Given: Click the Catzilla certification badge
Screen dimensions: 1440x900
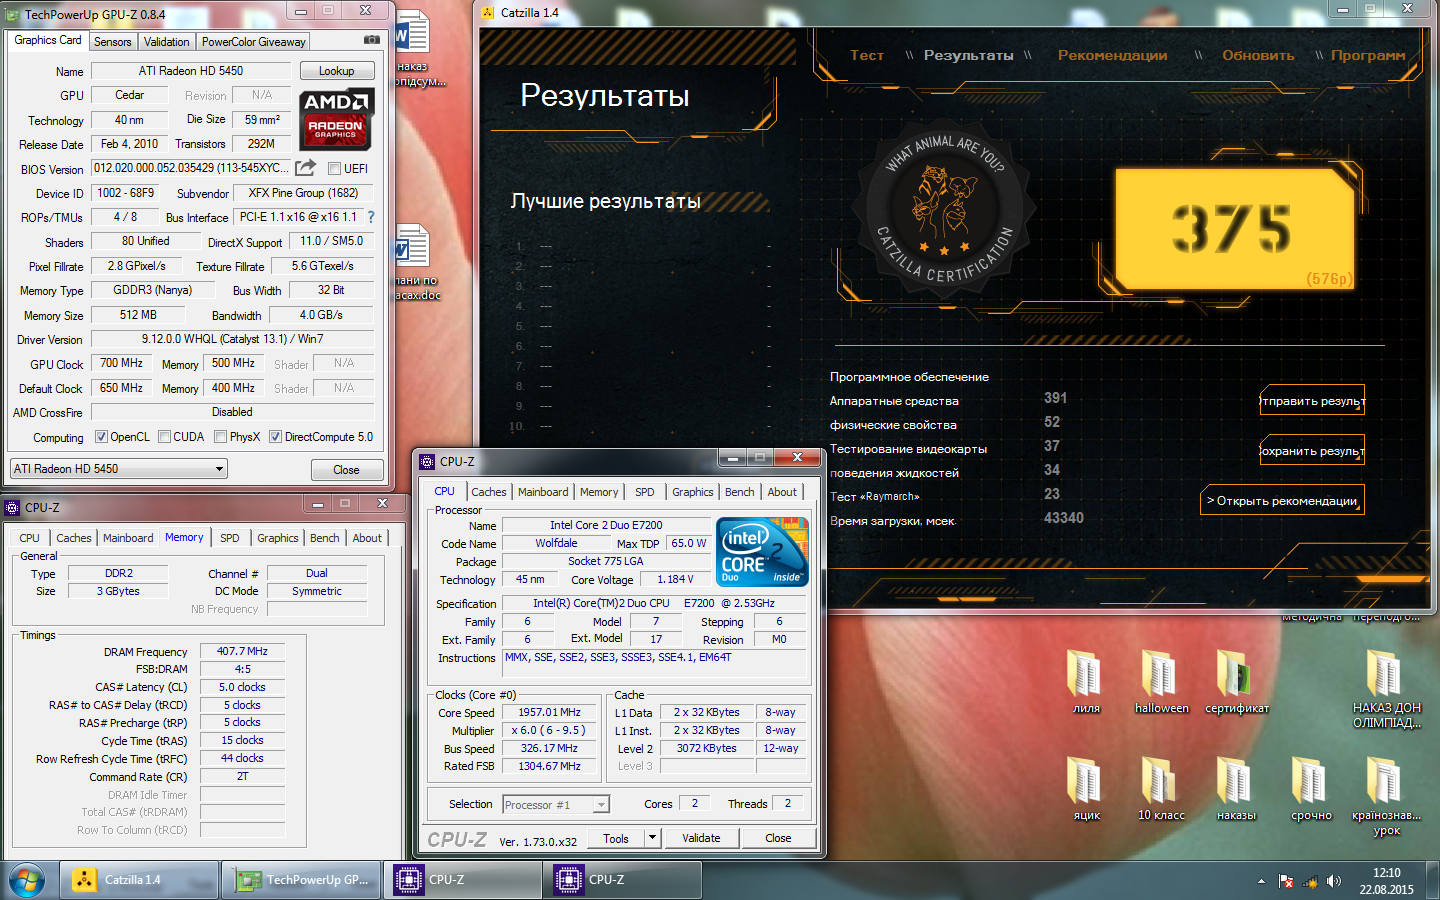Looking at the screenshot, I should (945, 207).
